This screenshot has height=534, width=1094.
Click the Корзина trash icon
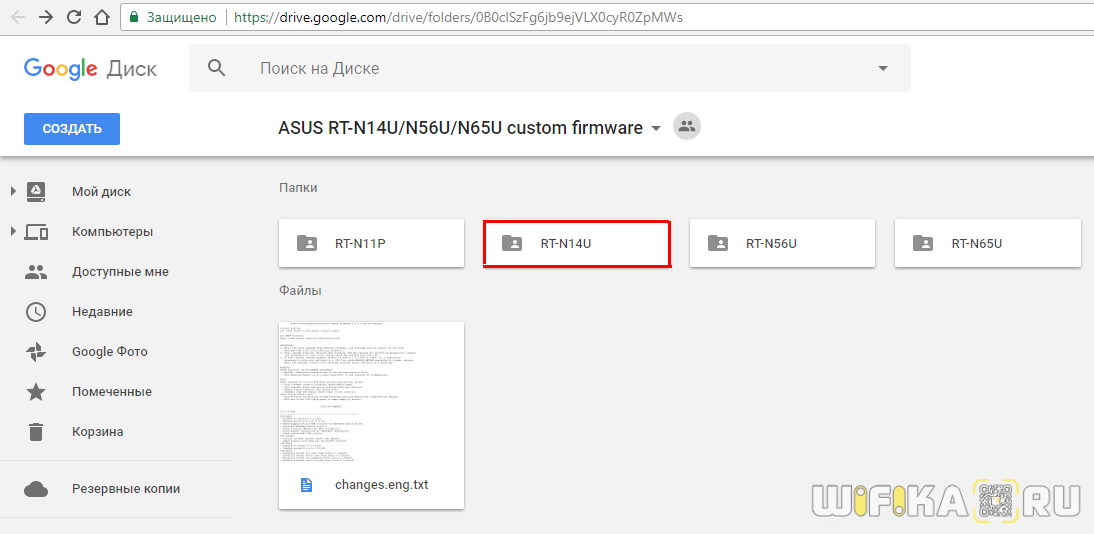point(36,431)
